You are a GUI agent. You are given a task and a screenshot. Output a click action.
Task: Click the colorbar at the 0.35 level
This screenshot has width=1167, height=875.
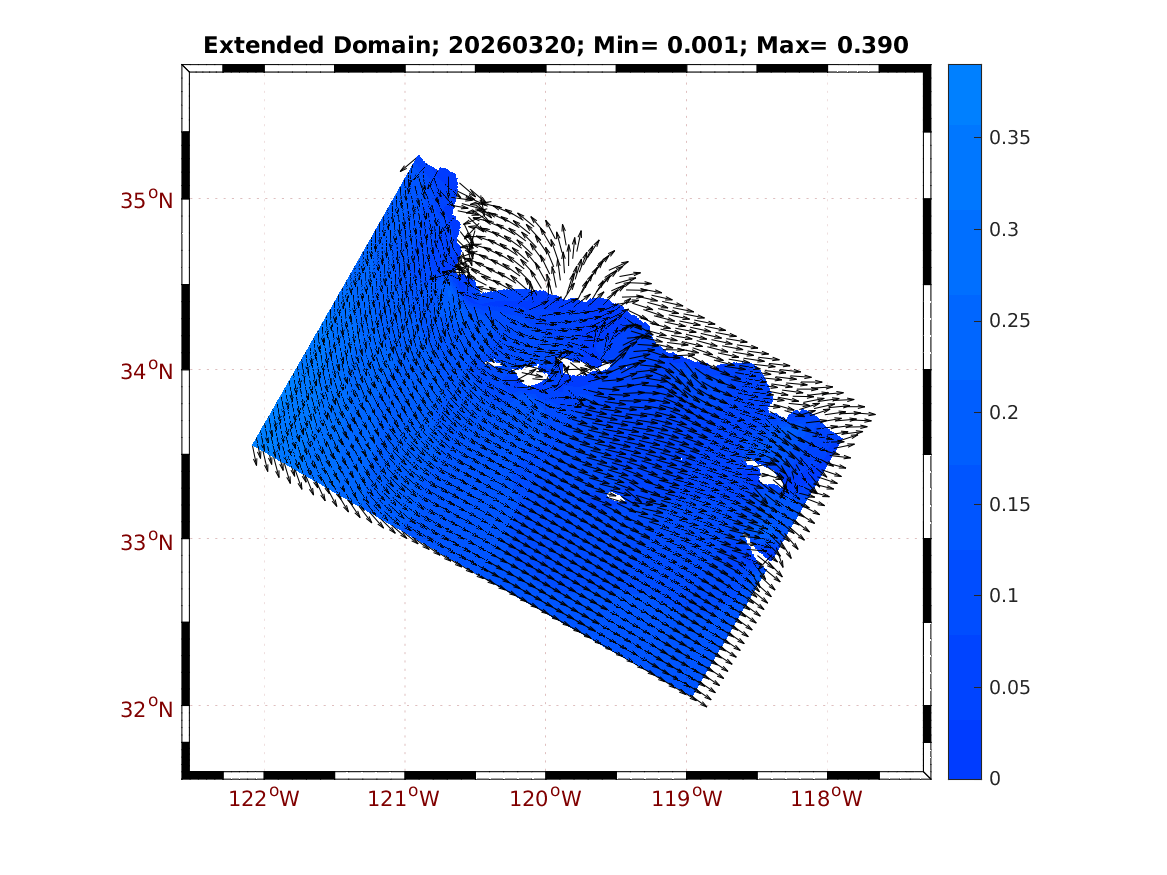click(965, 137)
